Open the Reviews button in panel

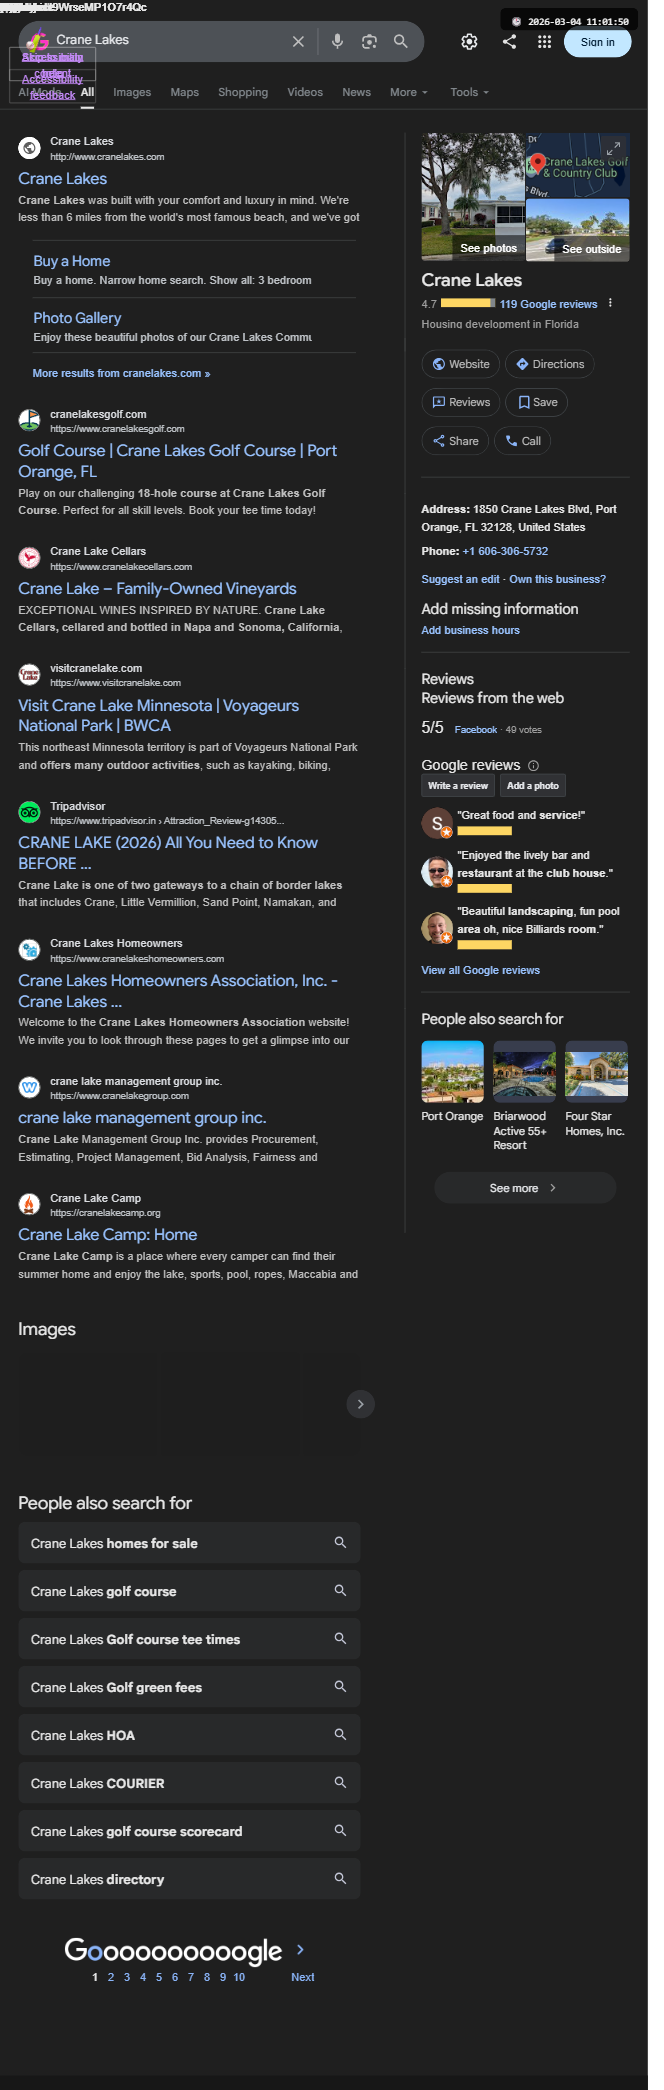[461, 402]
